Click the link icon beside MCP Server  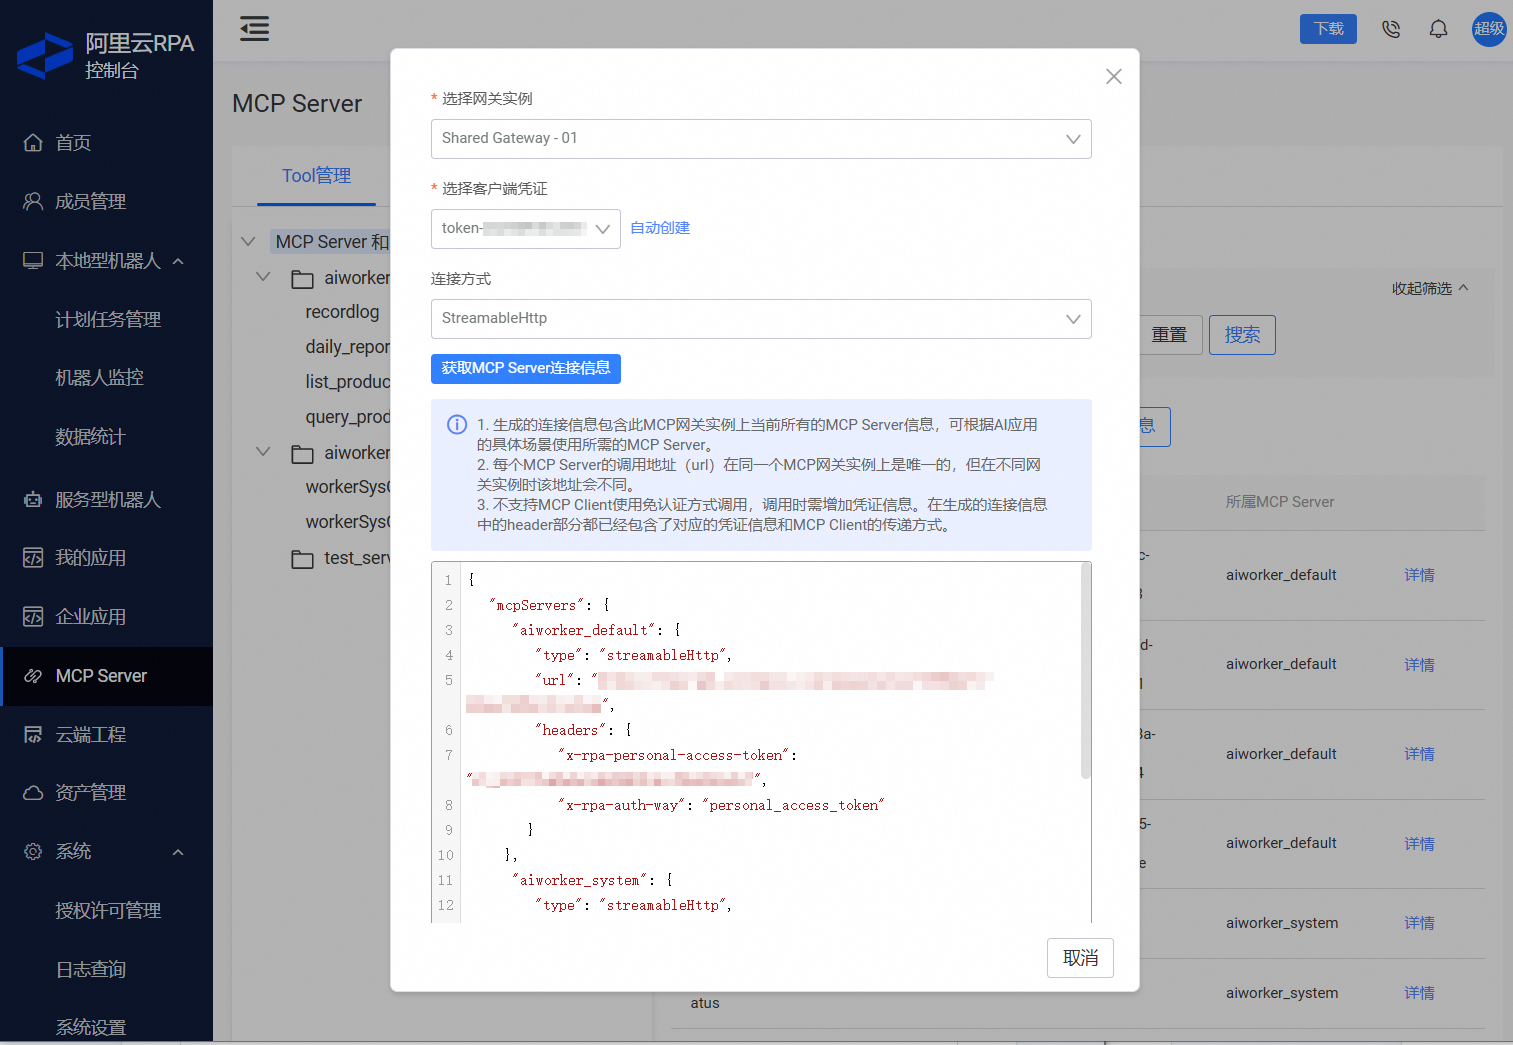(33, 676)
